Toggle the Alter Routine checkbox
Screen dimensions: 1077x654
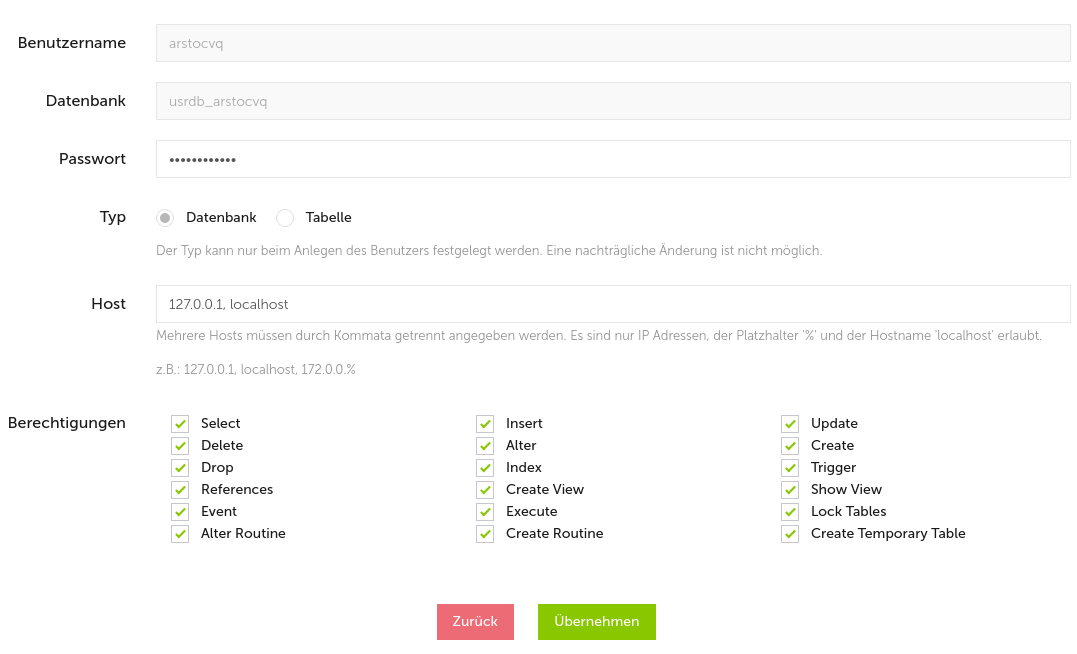coord(180,534)
